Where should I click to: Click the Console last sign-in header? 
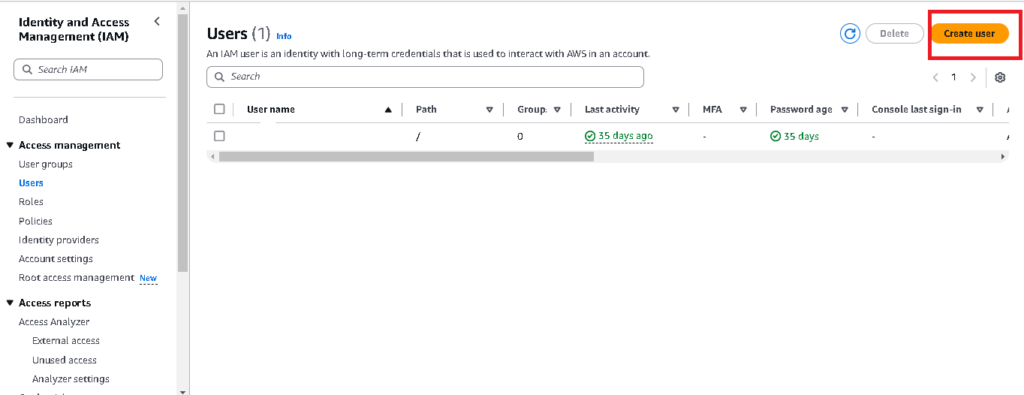(x=916, y=110)
